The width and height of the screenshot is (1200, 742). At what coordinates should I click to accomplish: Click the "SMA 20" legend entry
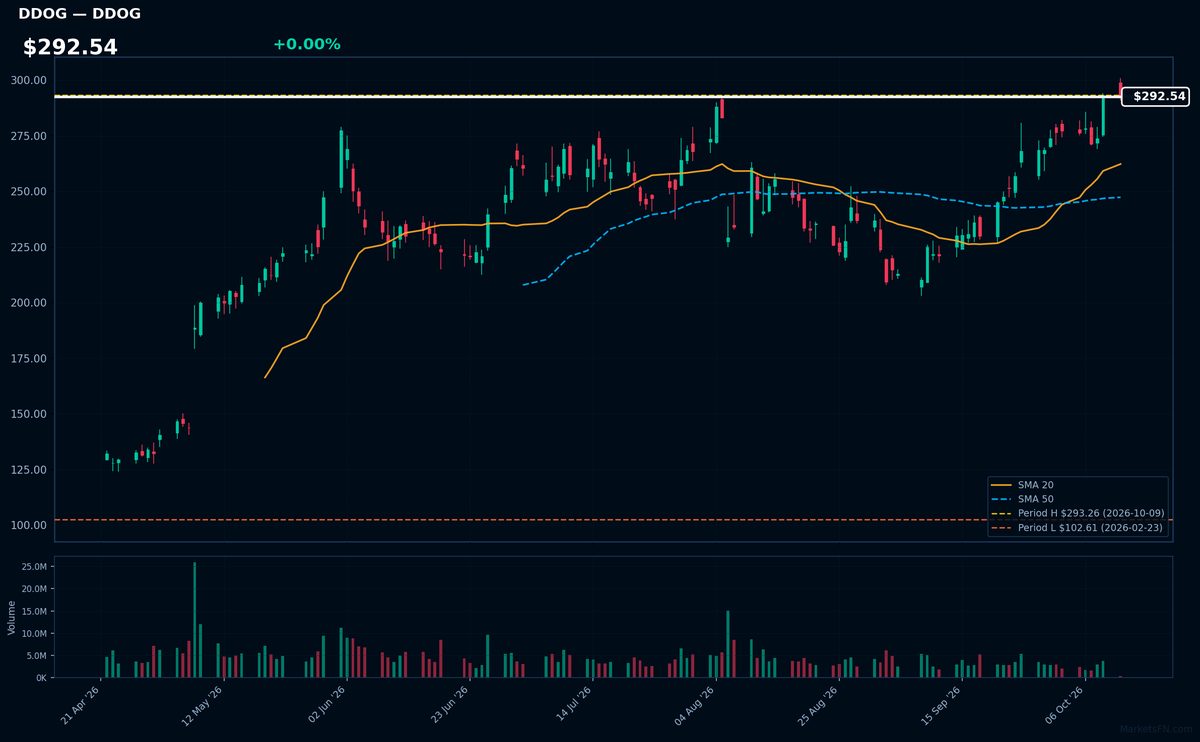[x=1021, y=485]
